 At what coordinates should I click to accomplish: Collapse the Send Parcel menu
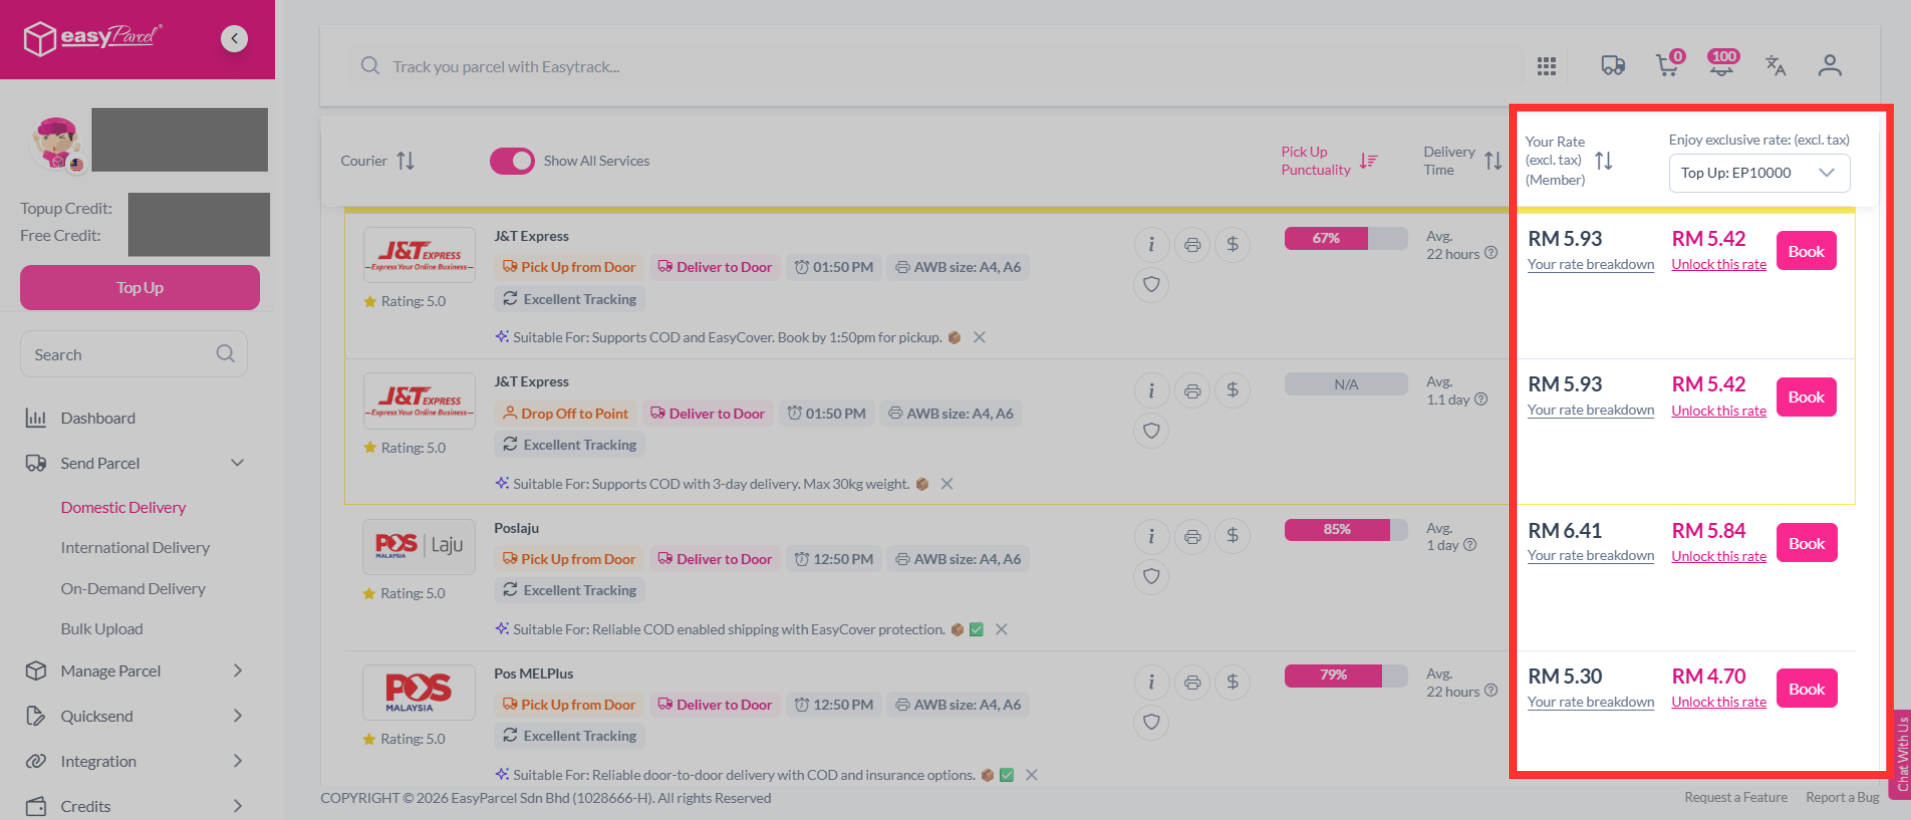237,463
